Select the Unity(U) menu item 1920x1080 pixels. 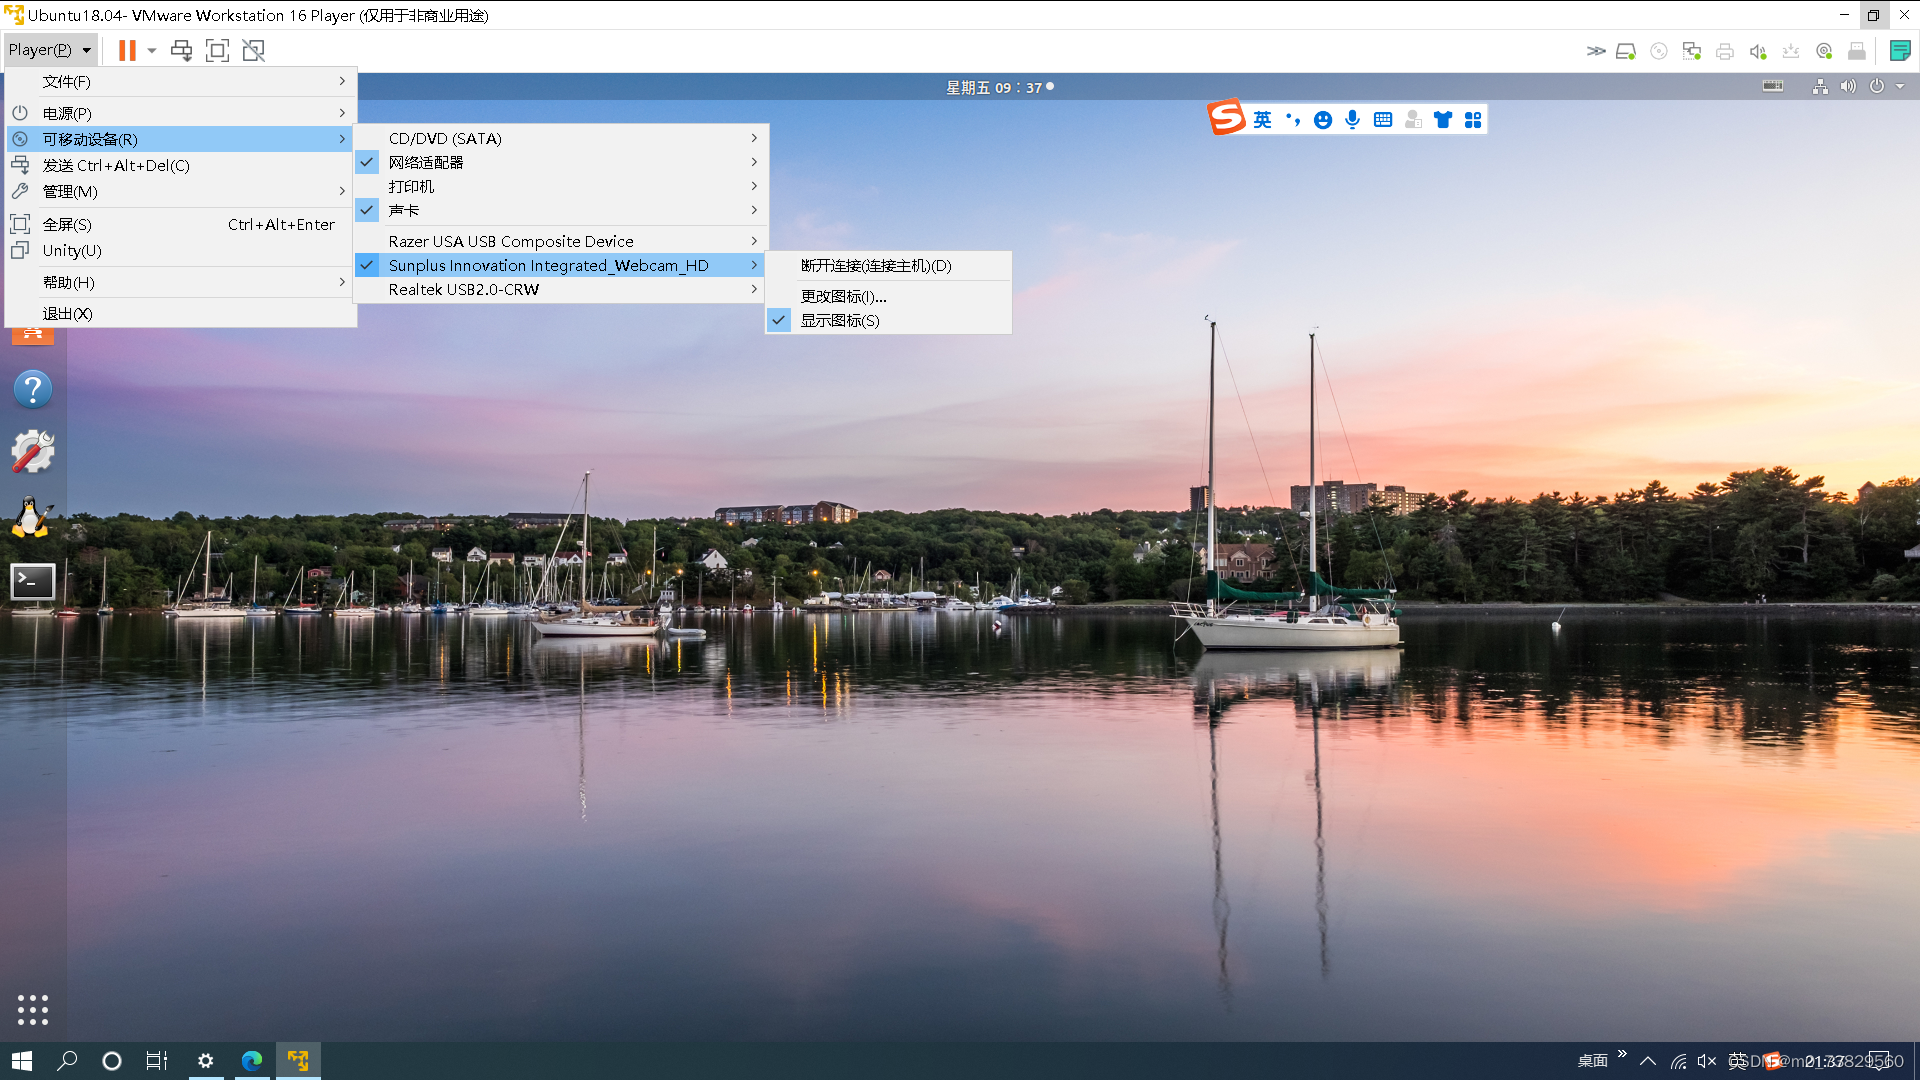click(x=181, y=250)
